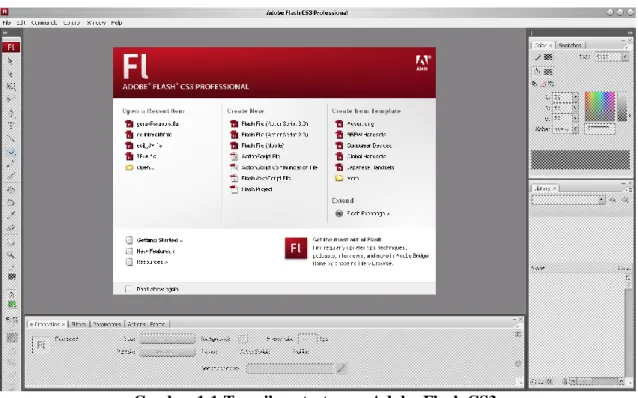Select the Line tool
This screenshot has height=398, width=638.
point(11,138)
